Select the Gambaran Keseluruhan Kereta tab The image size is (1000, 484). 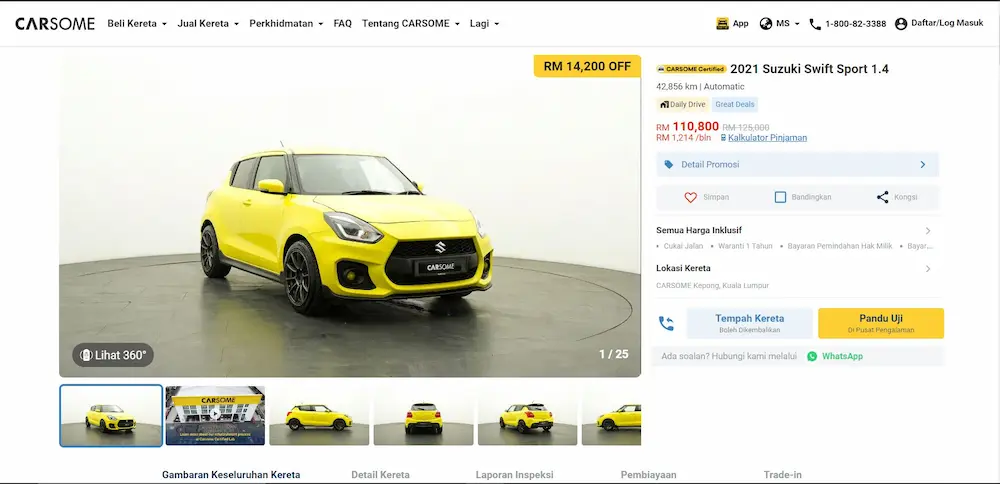(231, 475)
